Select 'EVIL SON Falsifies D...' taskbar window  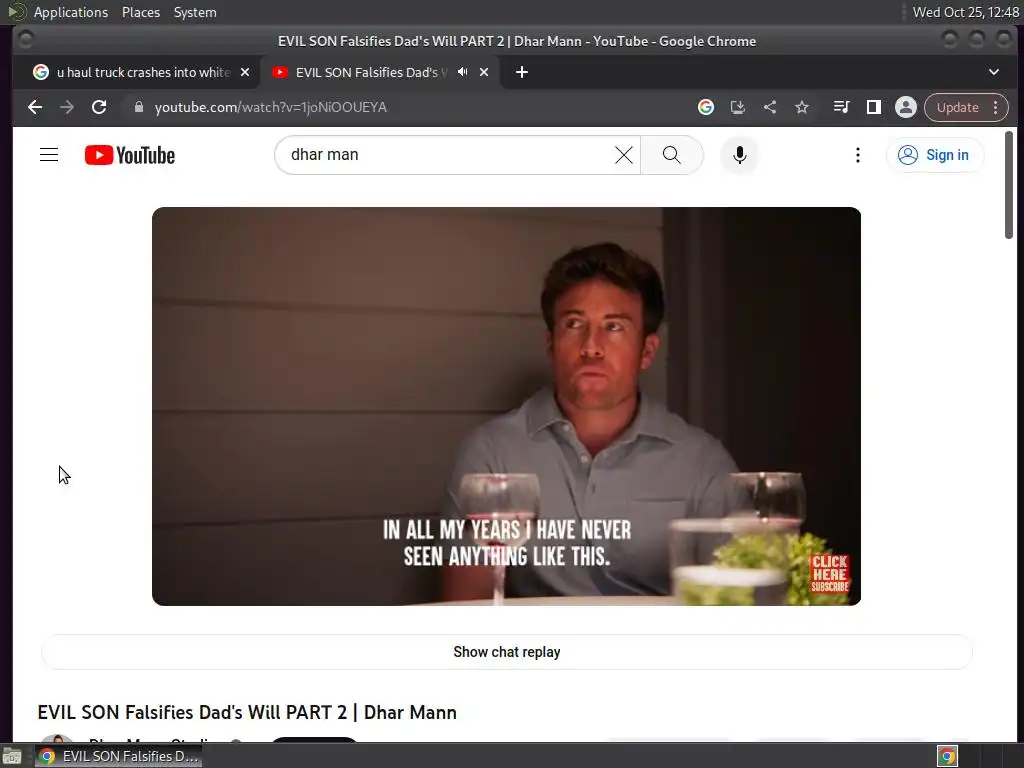(118, 756)
